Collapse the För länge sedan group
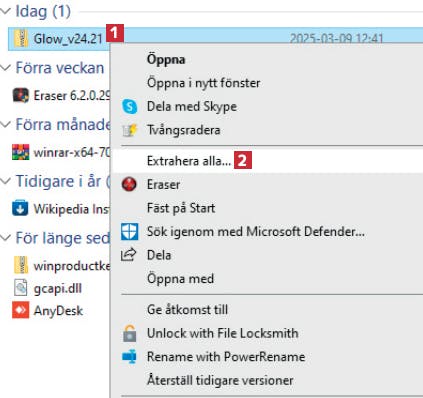The height and width of the screenshot is (398, 423). pyautogui.click(x=6, y=238)
